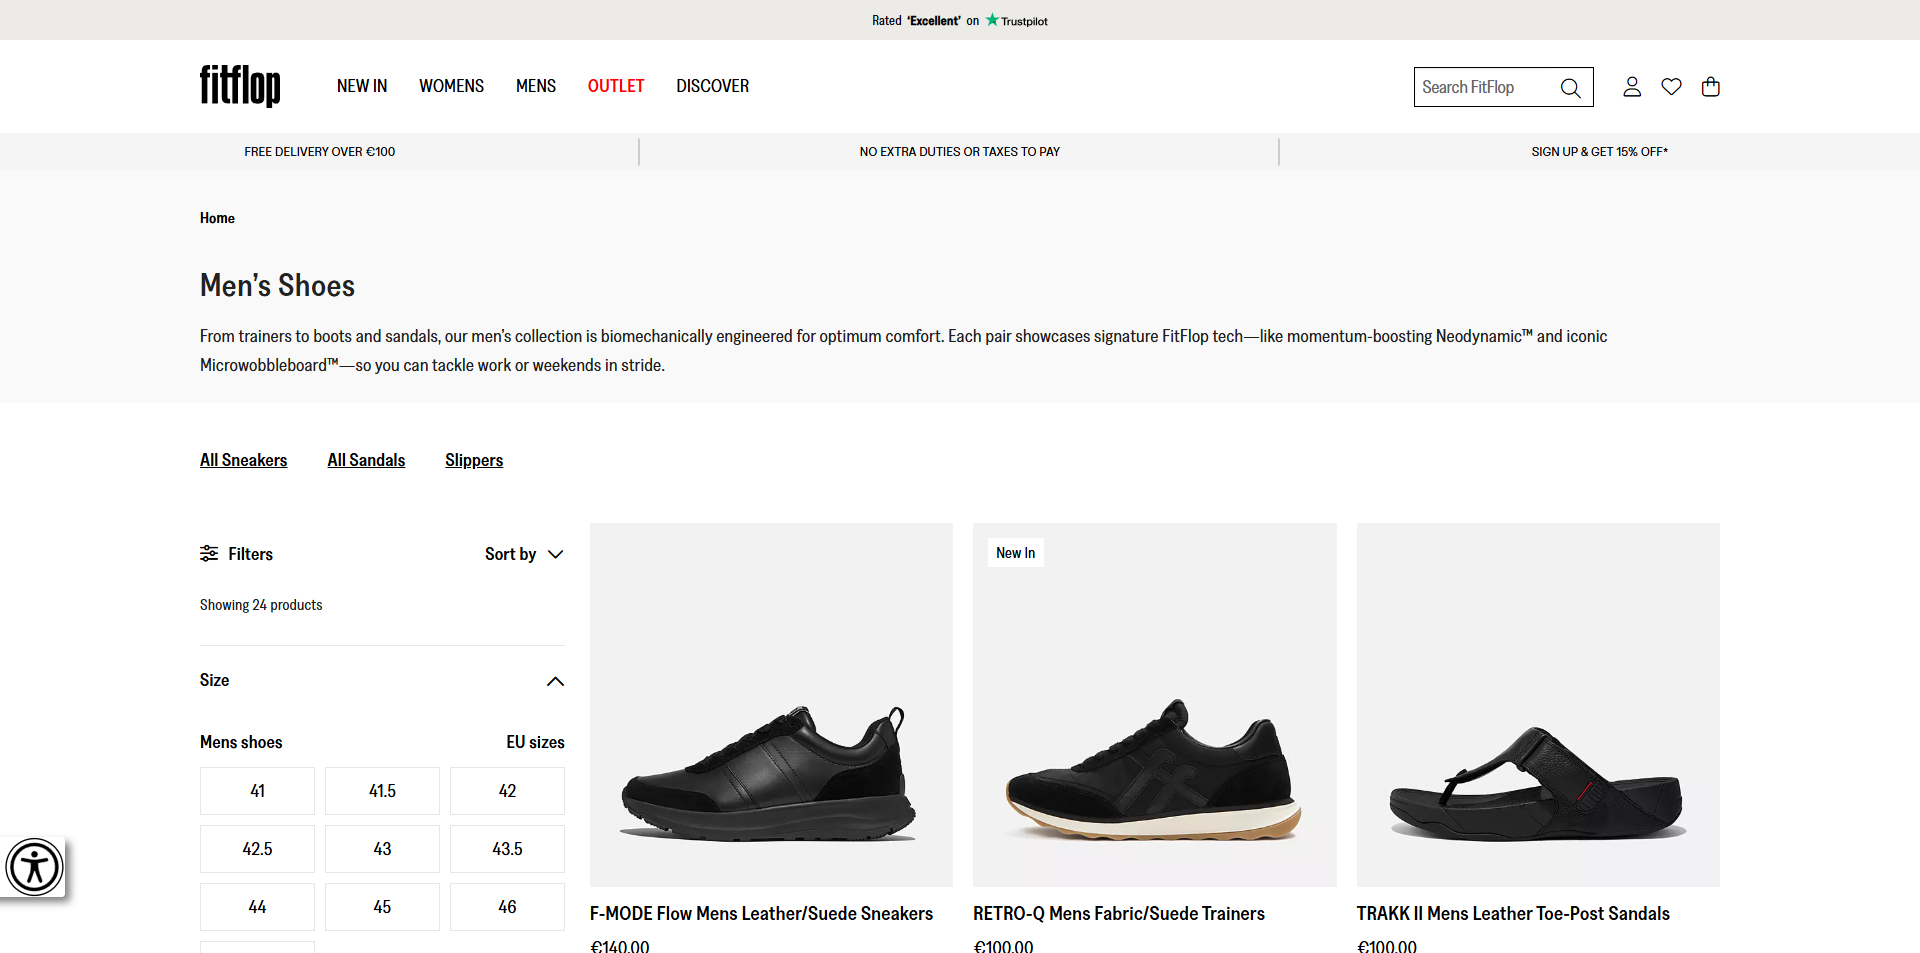Go to All Sneakers category
This screenshot has width=1920, height=953.
click(x=243, y=460)
